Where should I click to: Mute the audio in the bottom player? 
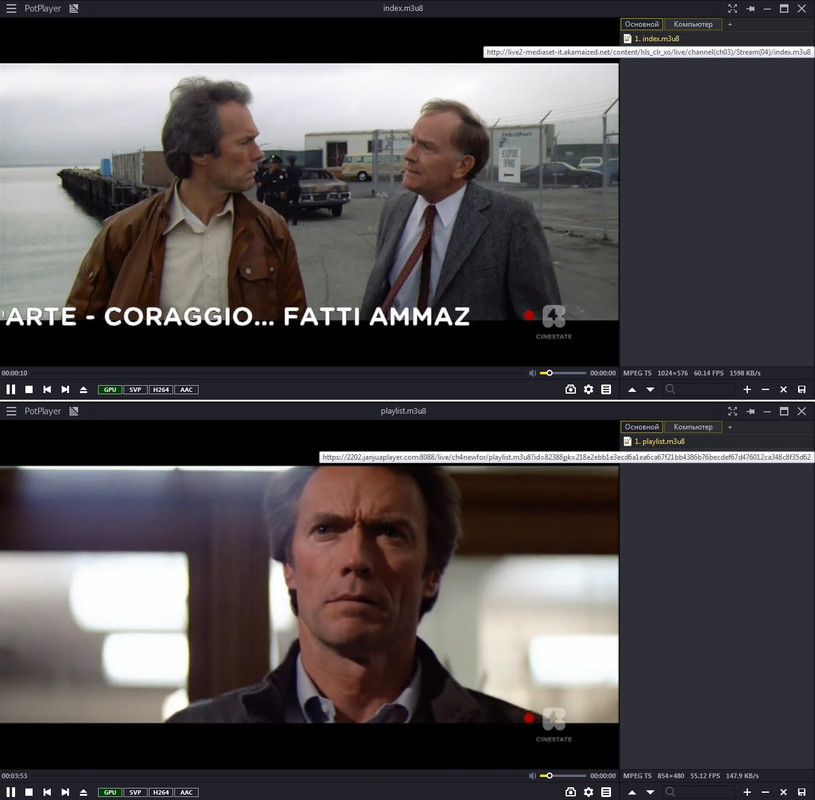tap(532, 776)
